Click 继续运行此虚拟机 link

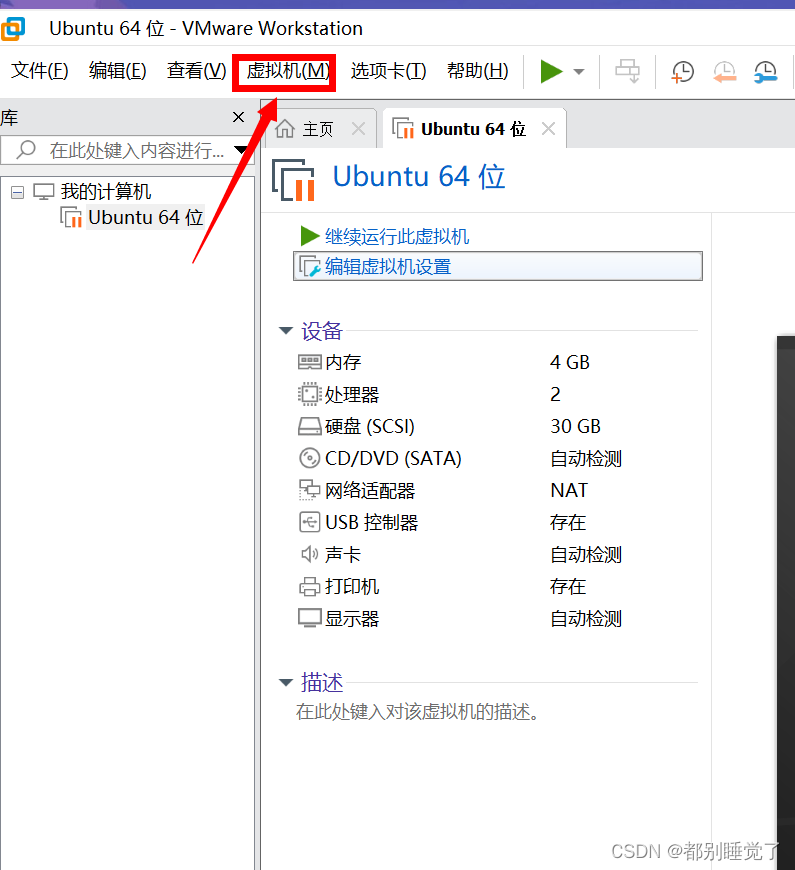pyautogui.click(x=397, y=236)
